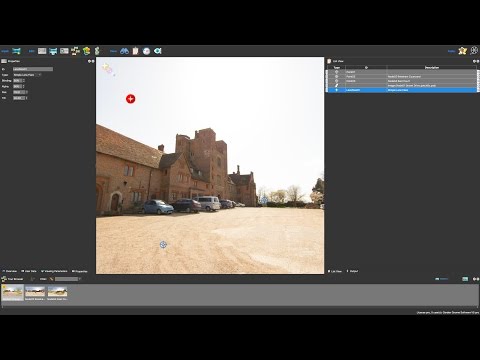Switch to the Overview tab
The height and width of the screenshot is (360, 480).
(9, 271)
